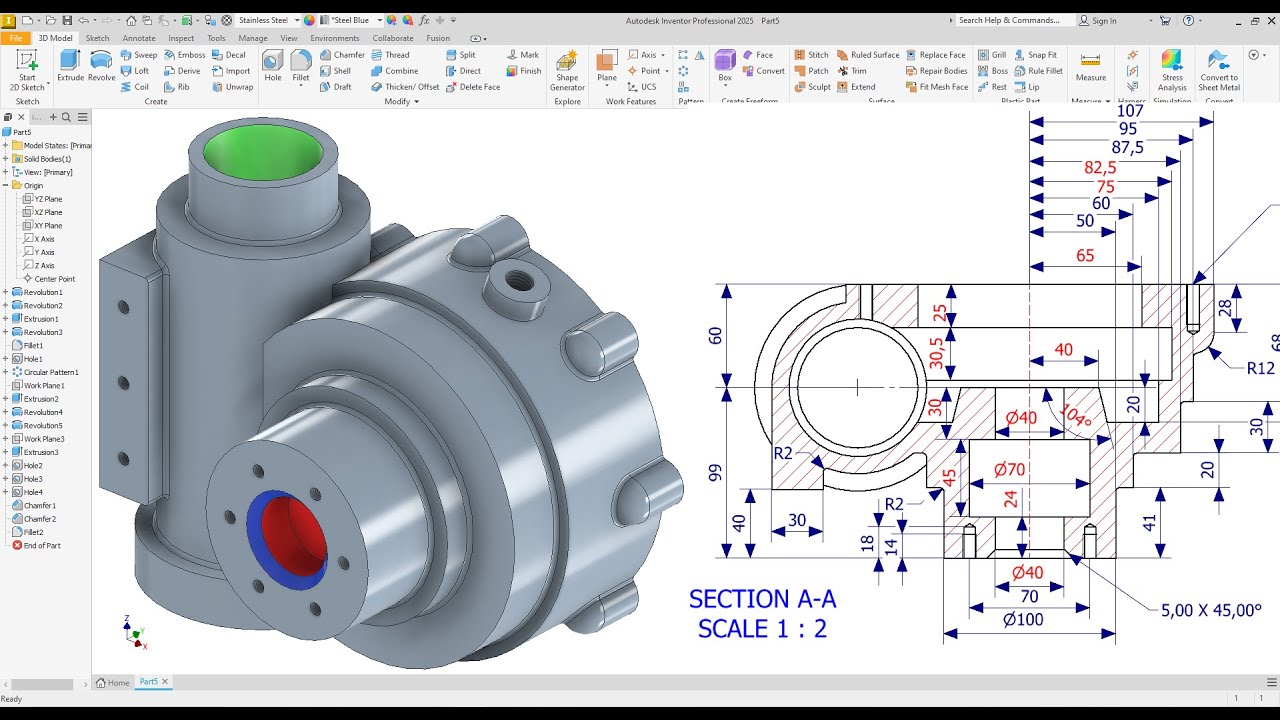Click the Decal tool

(229, 55)
